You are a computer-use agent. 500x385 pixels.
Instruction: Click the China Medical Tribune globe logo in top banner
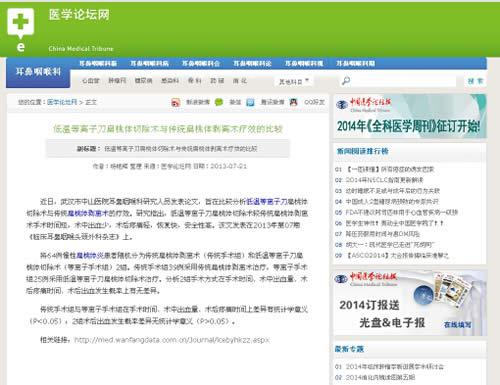click(x=342, y=104)
